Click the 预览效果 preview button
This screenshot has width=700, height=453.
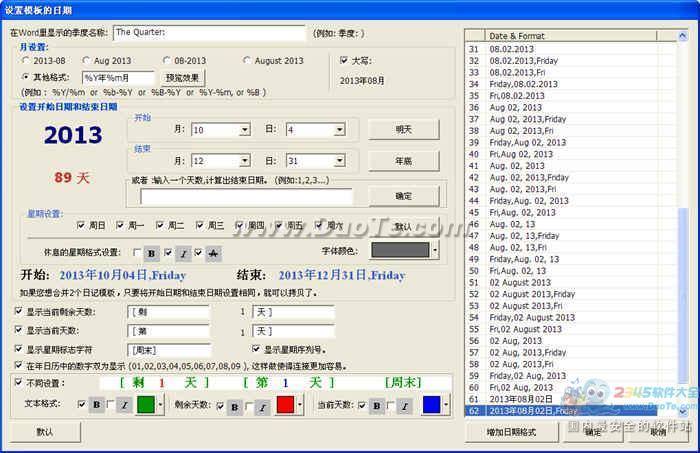point(182,78)
